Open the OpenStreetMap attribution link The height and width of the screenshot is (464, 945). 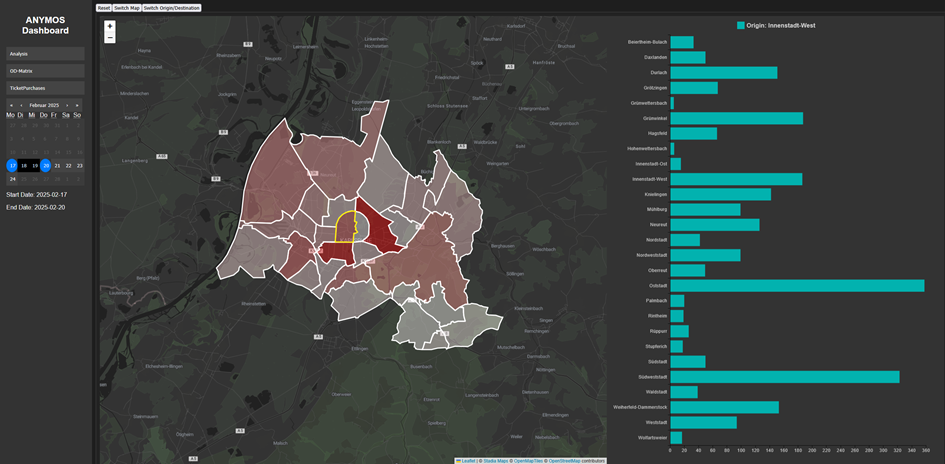point(564,460)
